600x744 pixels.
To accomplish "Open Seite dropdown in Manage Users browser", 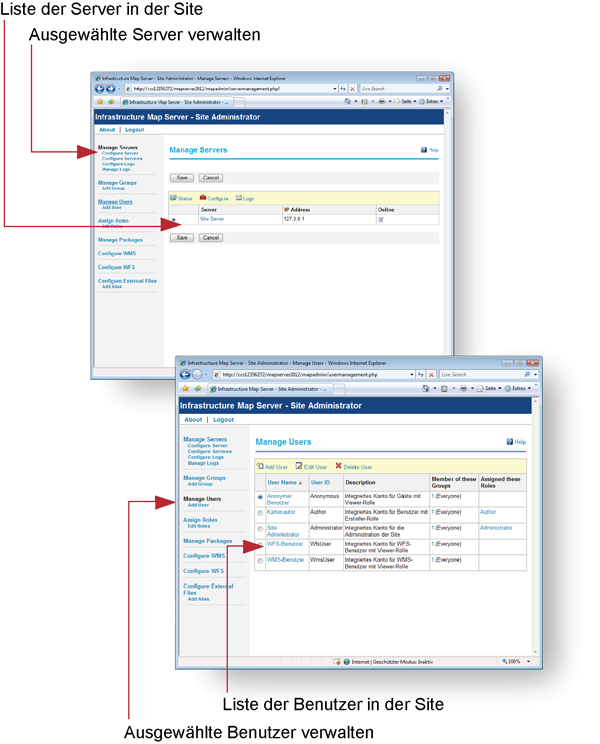I will [489, 389].
